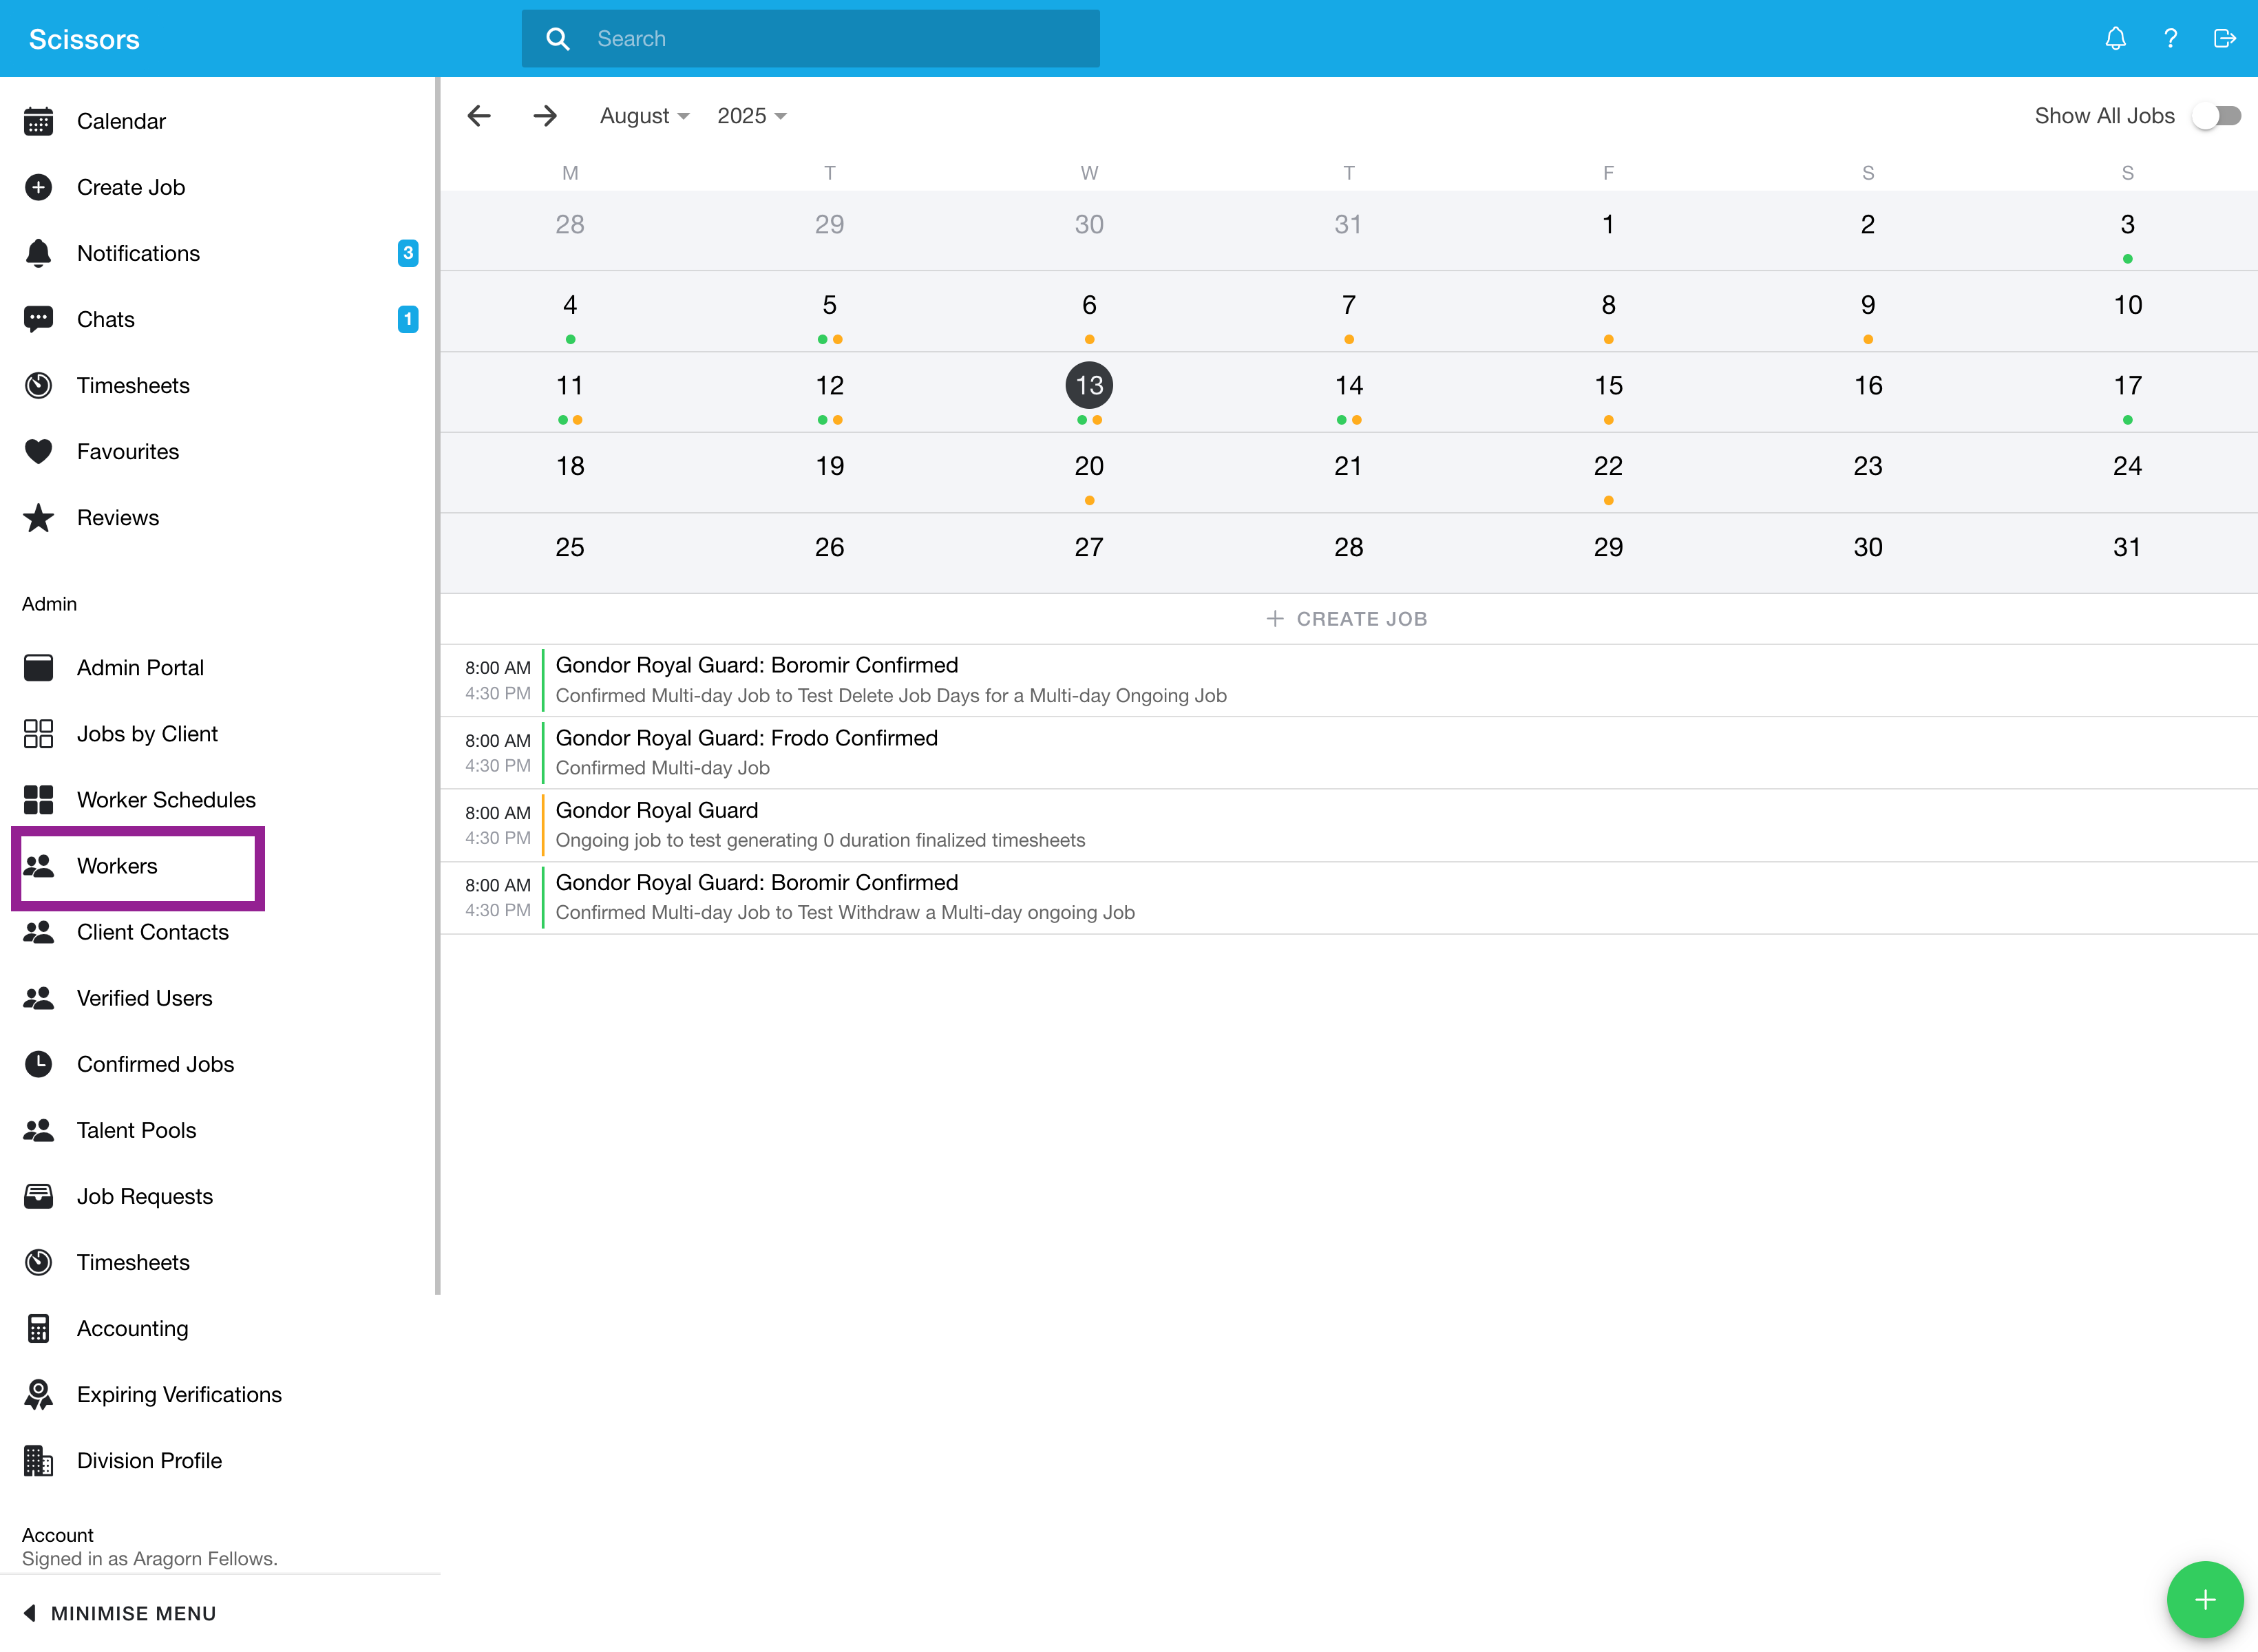The width and height of the screenshot is (2258, 1652).
Task: Expand the 2025 year dropdown
Action: [x=751, y=116]
